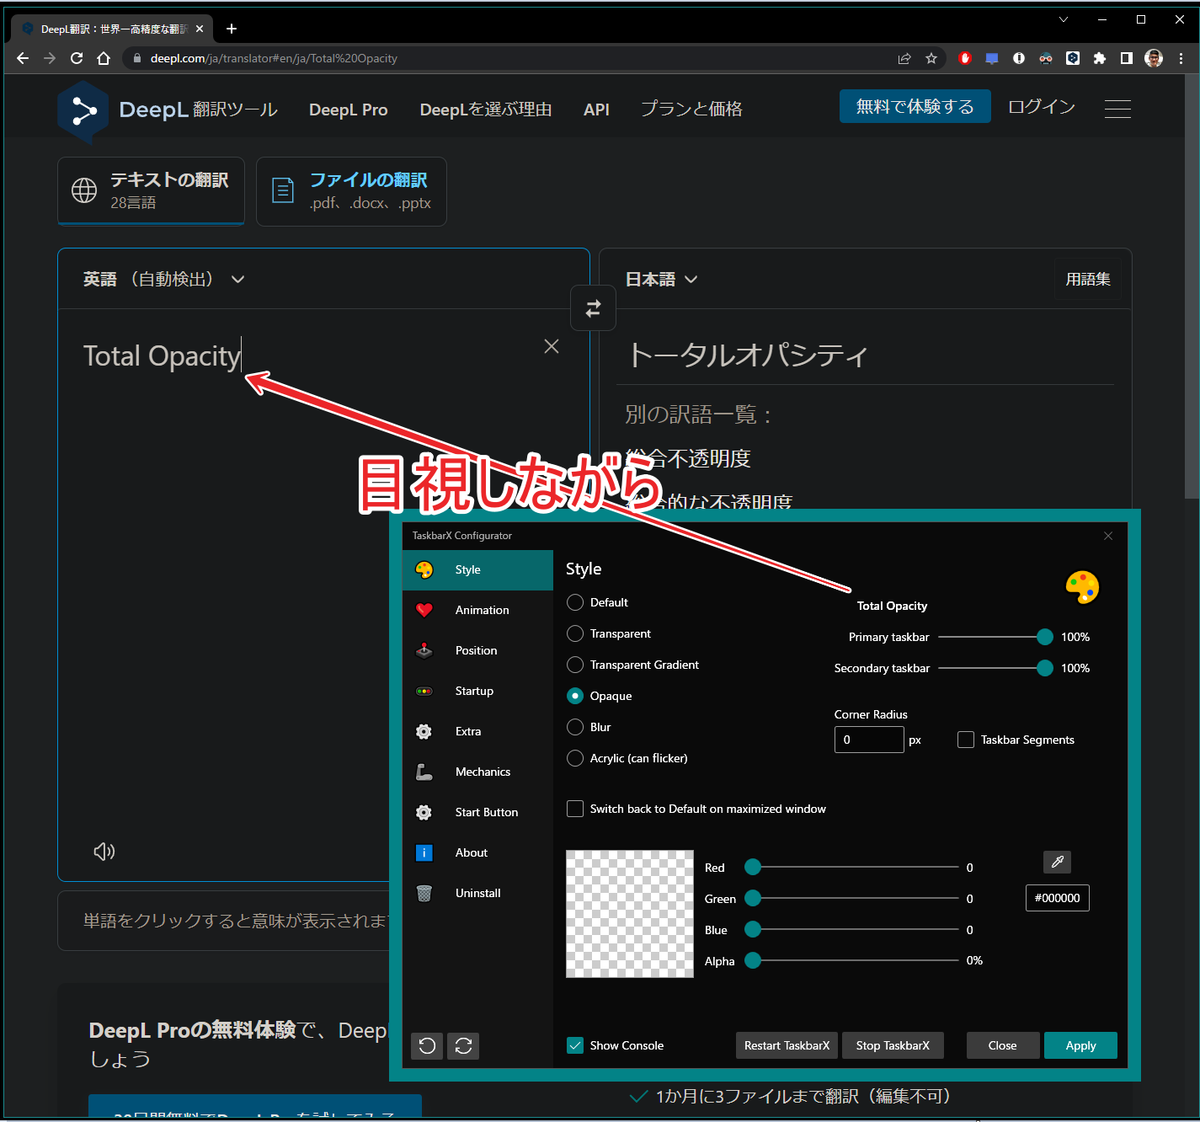Close the TaskbarX Configurator with X
The height and width of the screenshot is (1122, 1200).
[x=1108, y=536]
